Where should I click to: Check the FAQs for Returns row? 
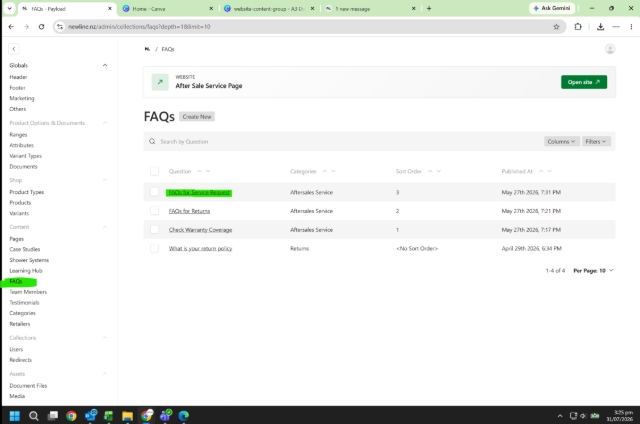(154, 211)
